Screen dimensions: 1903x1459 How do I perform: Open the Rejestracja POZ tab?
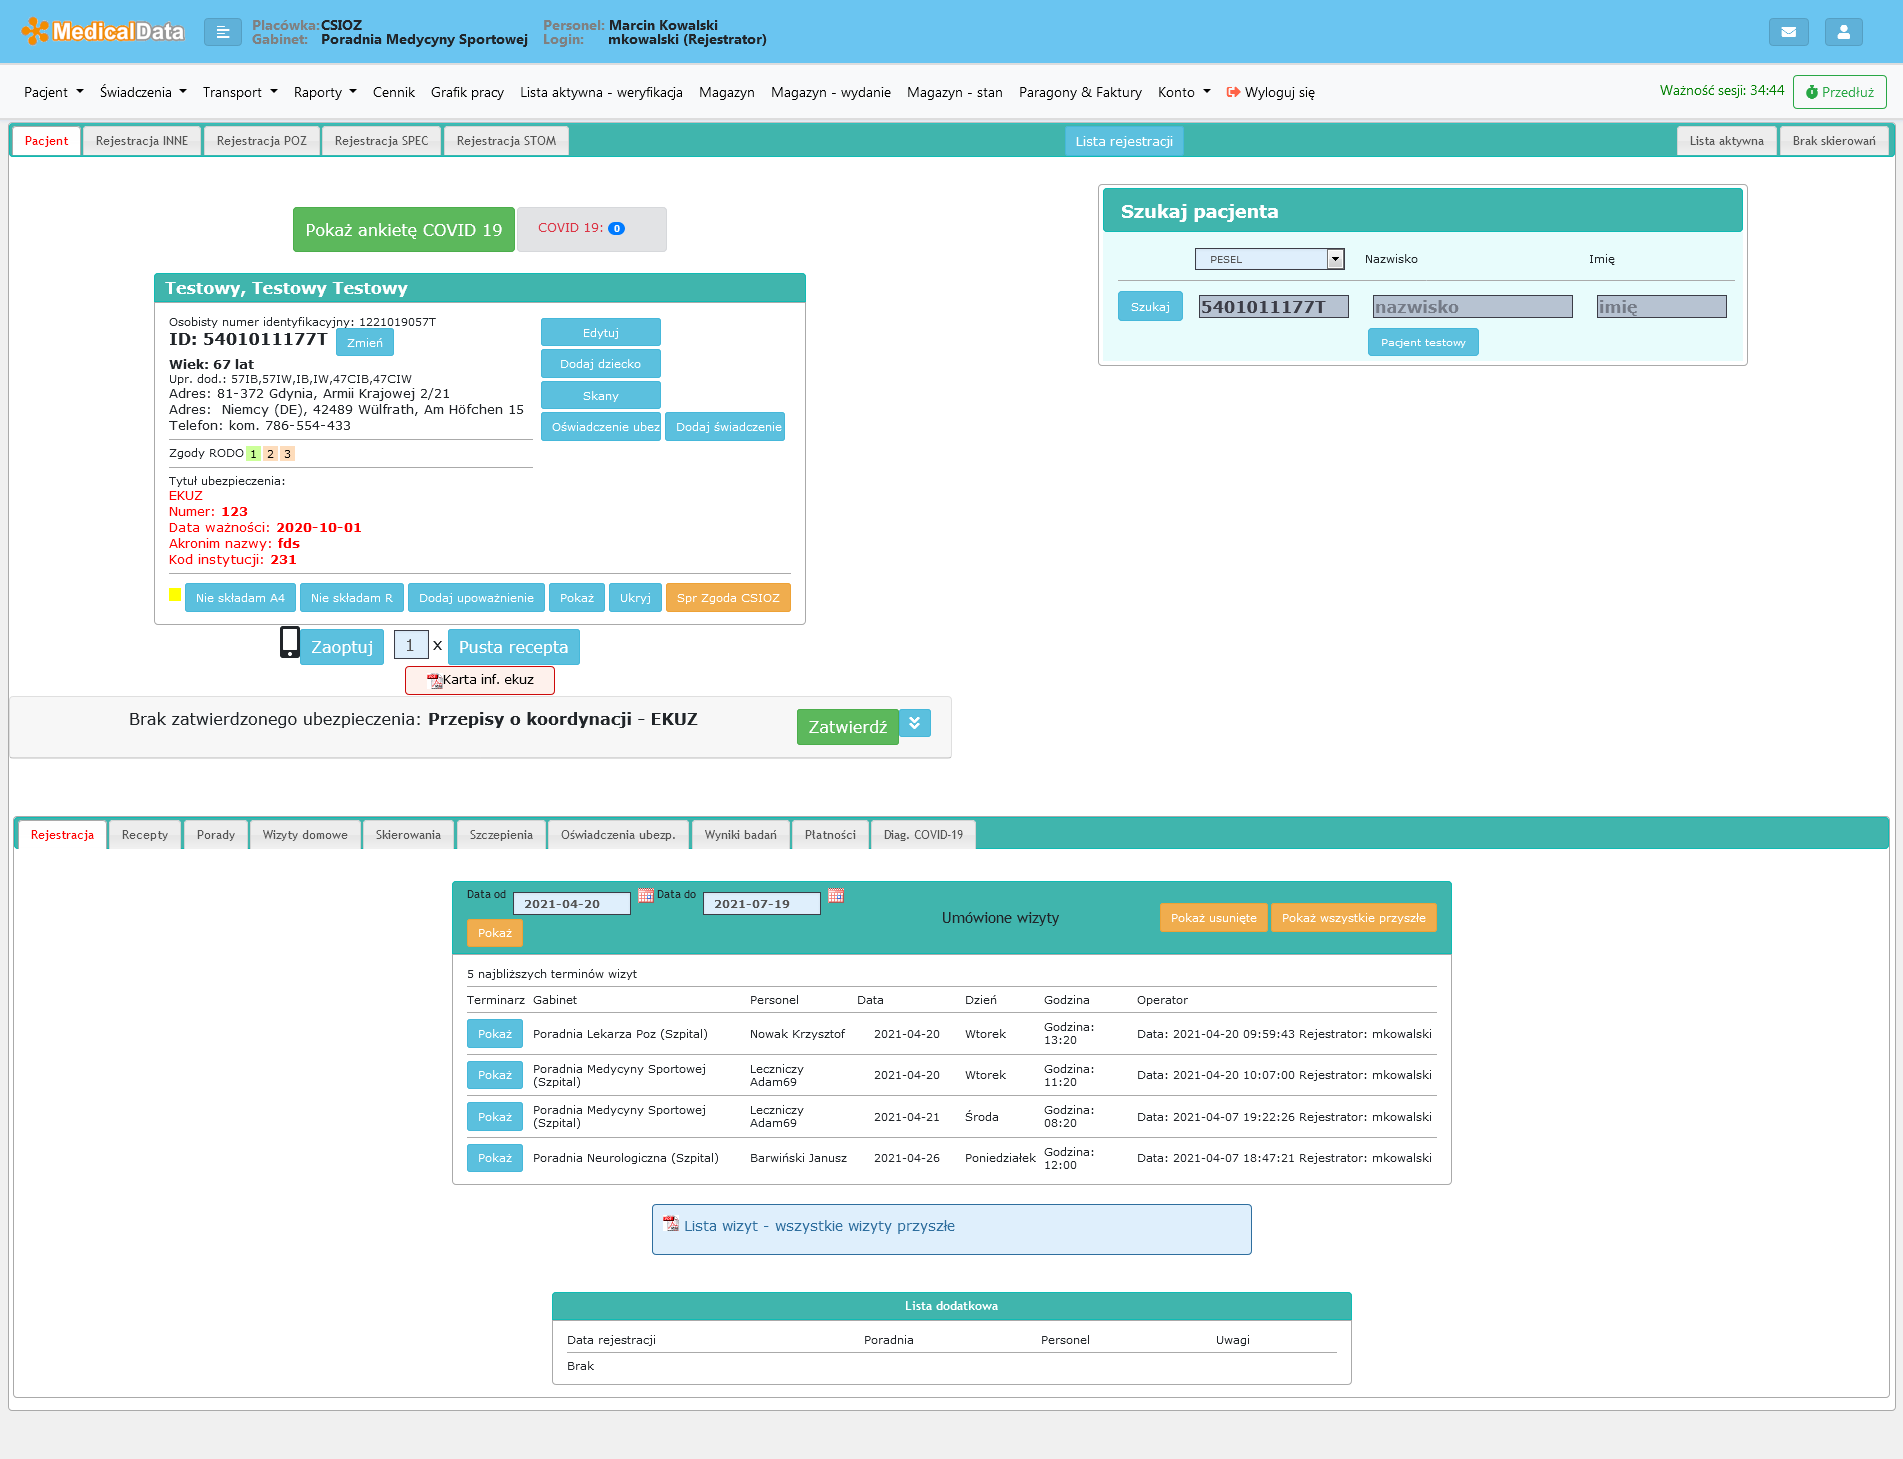pos(261,141)
